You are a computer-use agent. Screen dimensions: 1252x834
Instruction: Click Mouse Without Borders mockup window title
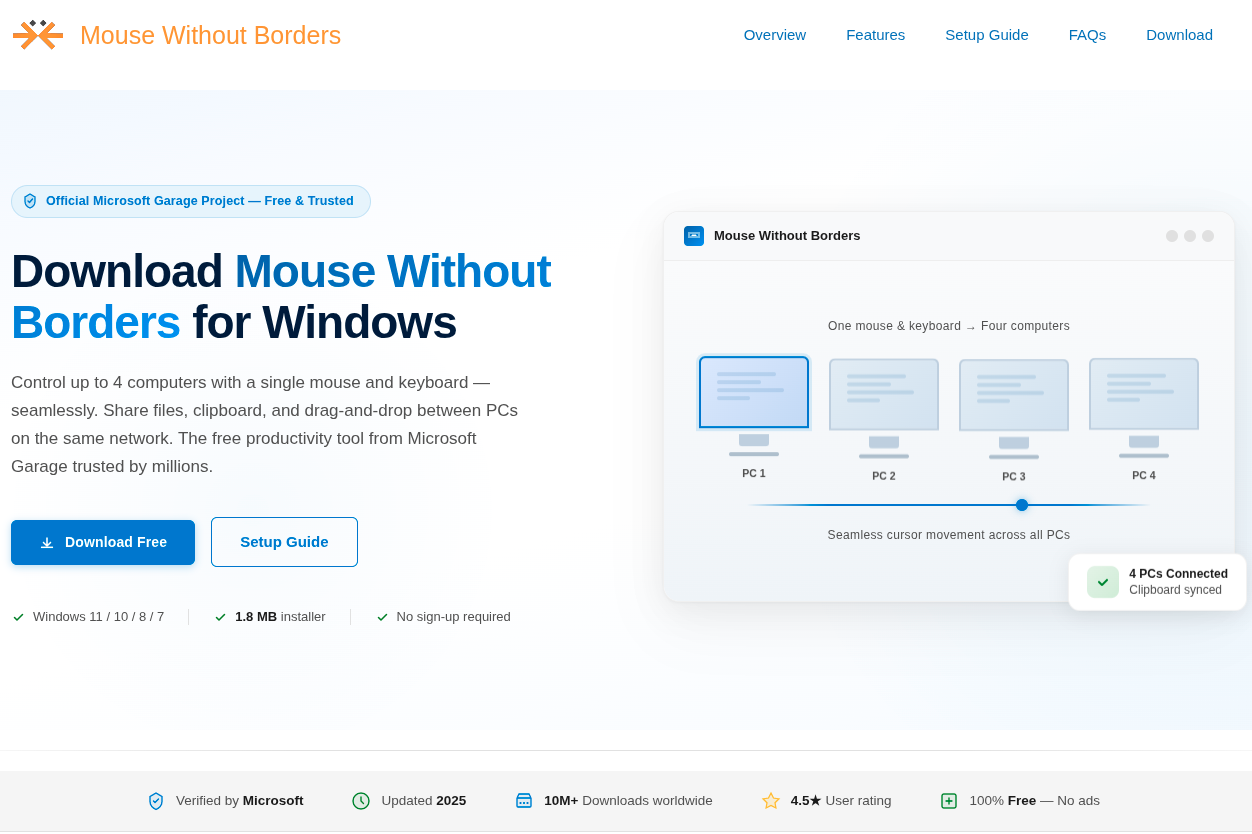click(x=787, y=236)
